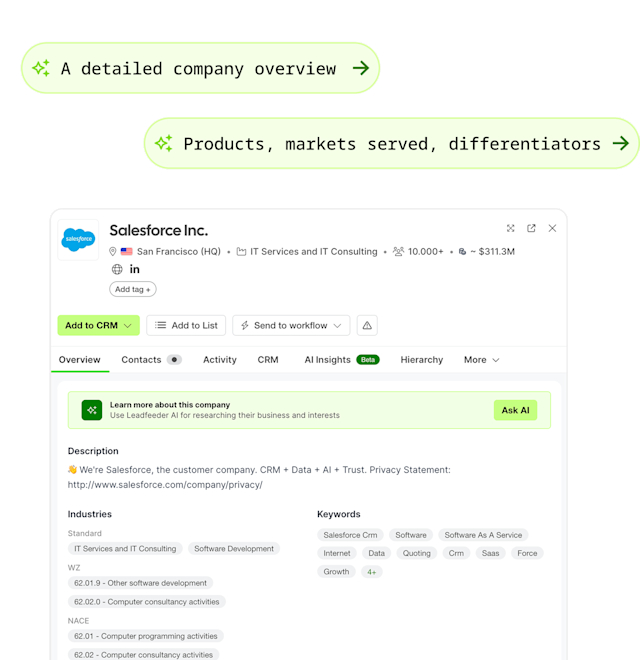Click the green Leadfeeder AI sparkle icon
Viewport: 640px width, 660px height.
point(92,410)
